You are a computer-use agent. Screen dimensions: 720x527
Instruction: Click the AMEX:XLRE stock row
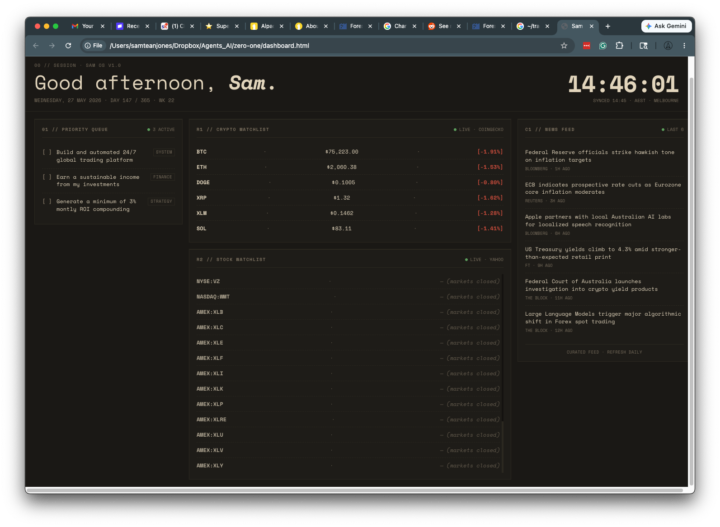coord(348,420)
